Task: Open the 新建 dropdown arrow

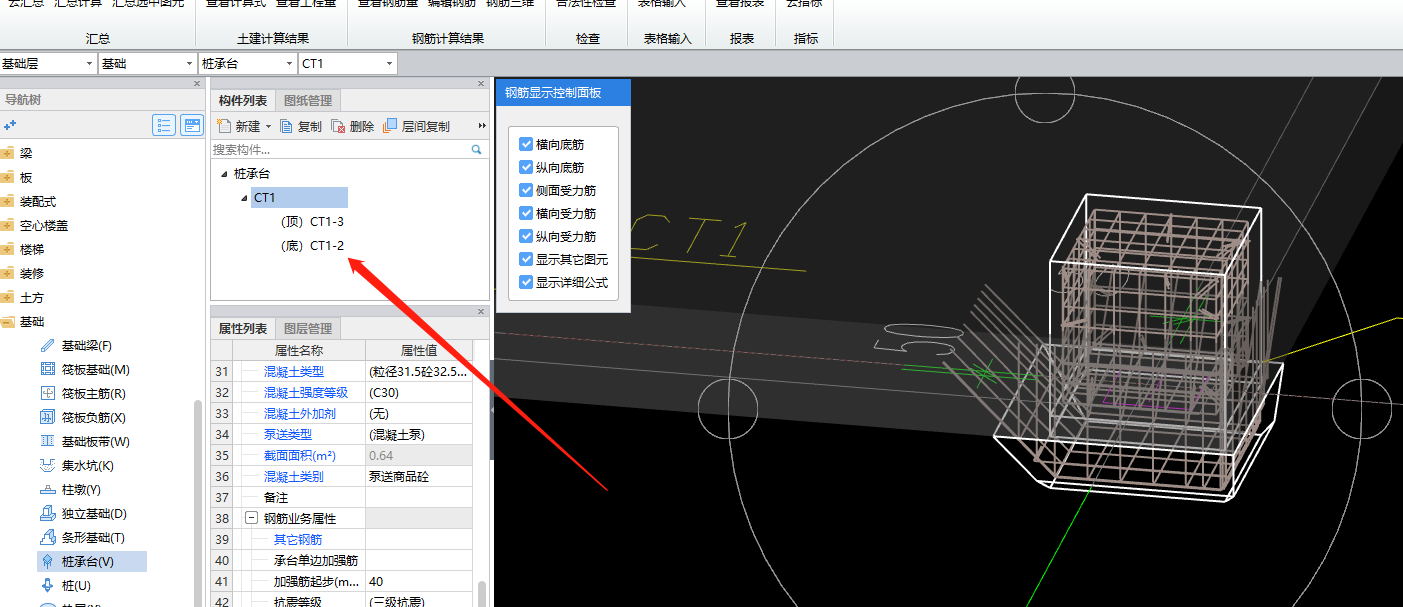Action: click(x=268, y=127)
